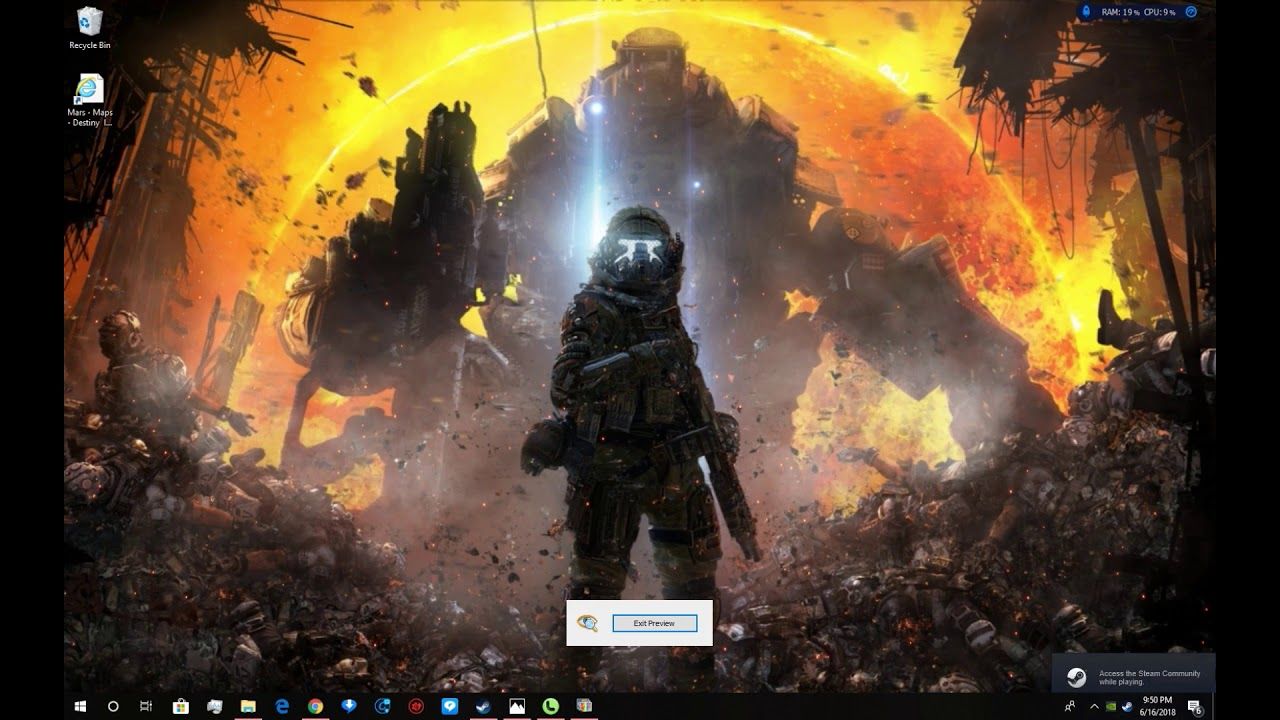The width and height of the screenshot is (1280, 720).
Task: Open the Steam icon in the system tray
Action: click(1126, 706)
